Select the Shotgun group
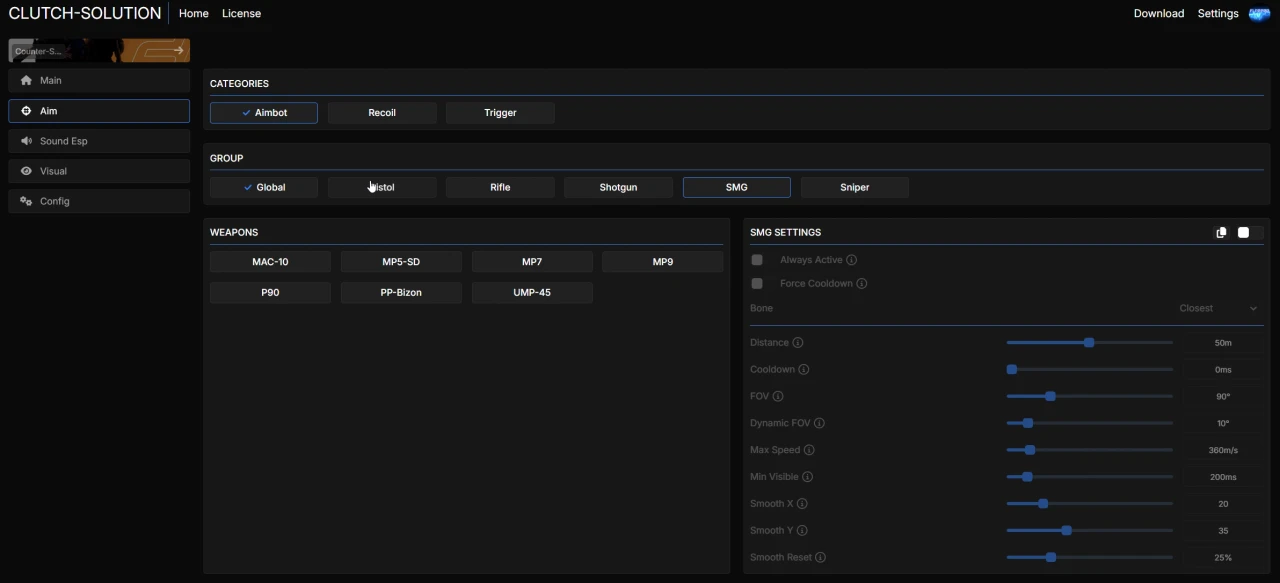The image size is (1280, 583). pos(618,187)
